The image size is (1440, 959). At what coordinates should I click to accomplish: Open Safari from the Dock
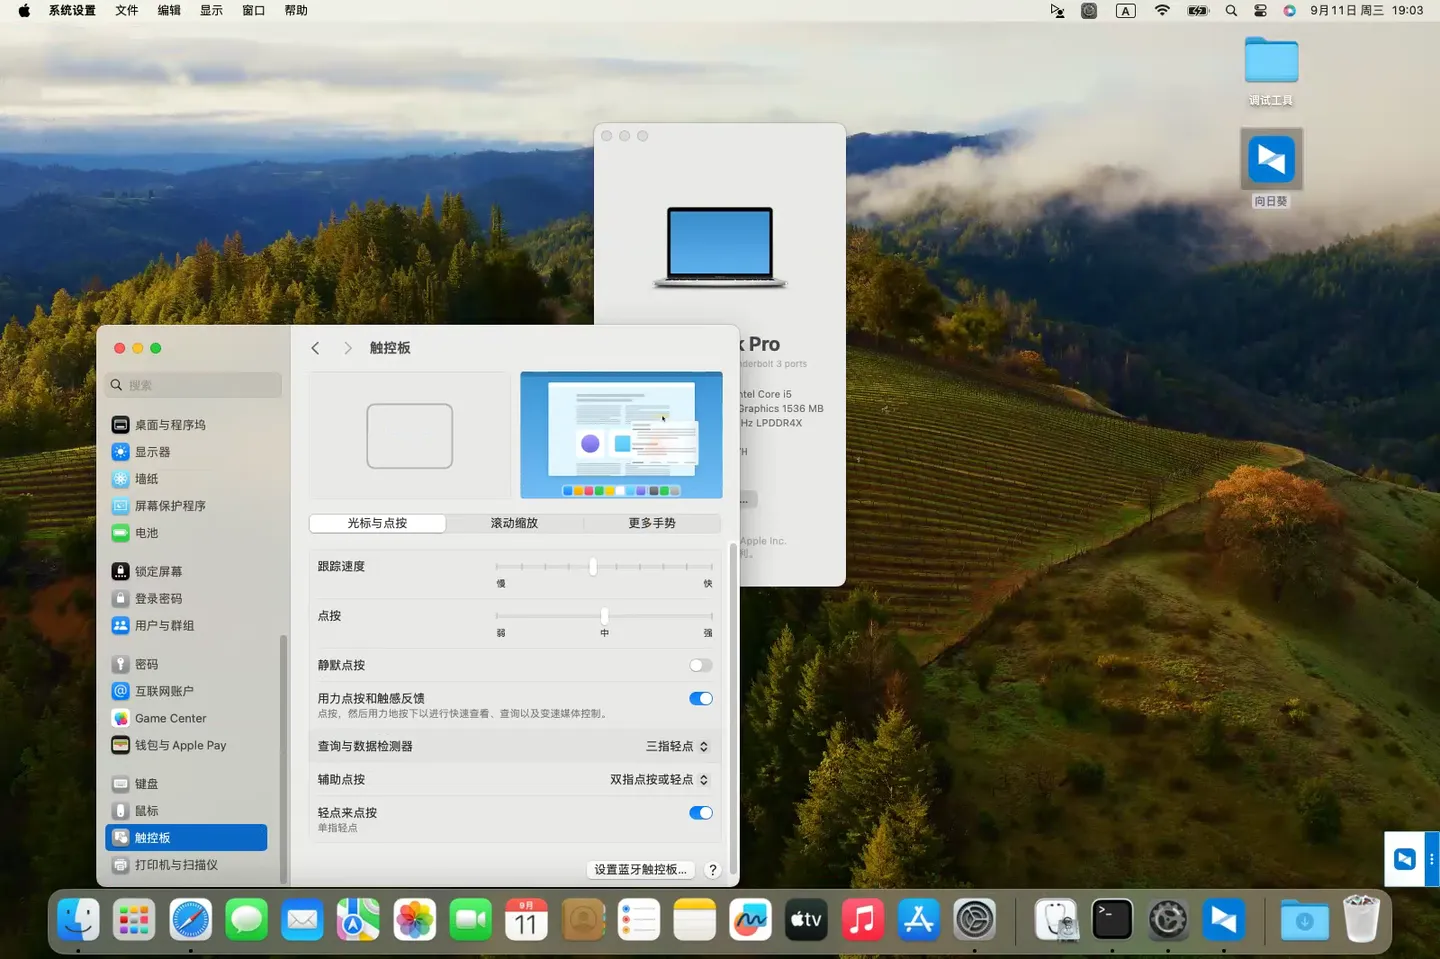pyautogui.click(x=190, y=919)
